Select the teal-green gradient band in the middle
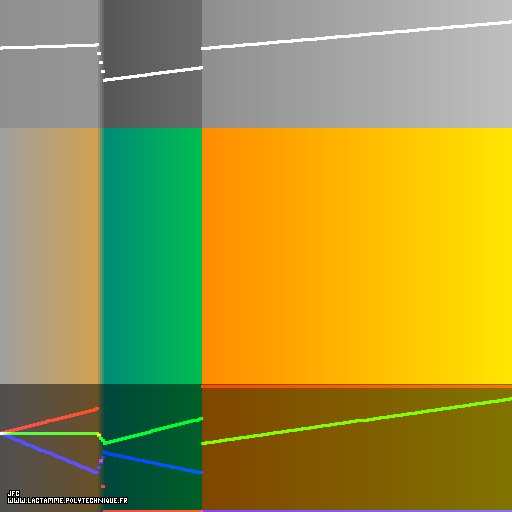This screenshot has width=512, height=512. pyautogui.click(x=152, y=256)
